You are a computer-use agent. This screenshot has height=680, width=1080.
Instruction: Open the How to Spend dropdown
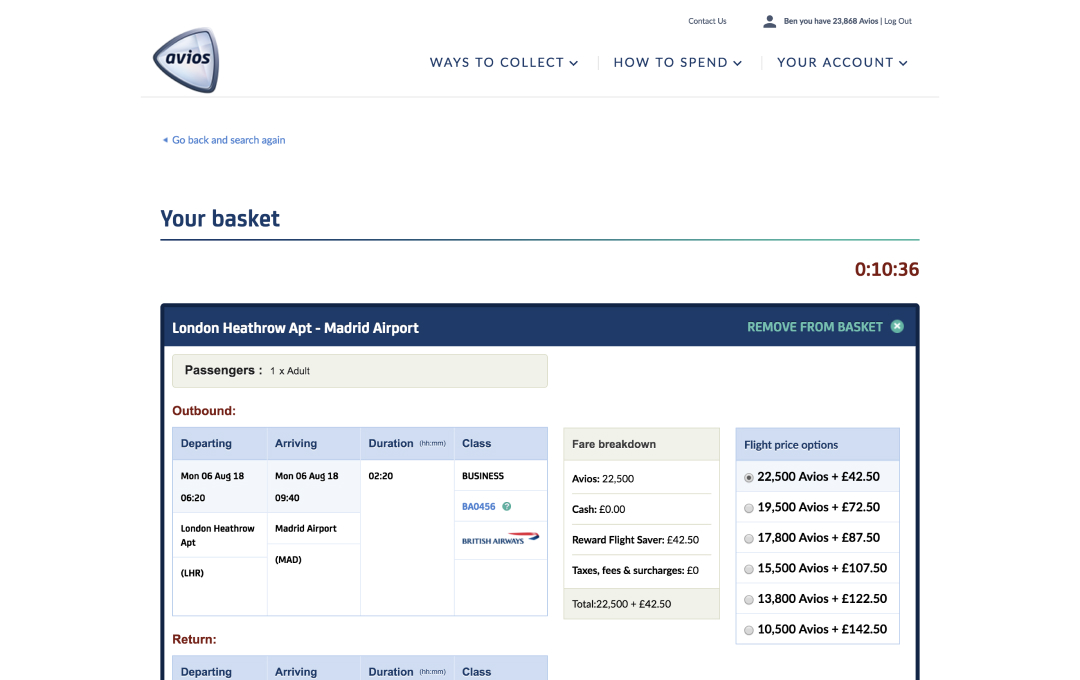coord(677,63)
